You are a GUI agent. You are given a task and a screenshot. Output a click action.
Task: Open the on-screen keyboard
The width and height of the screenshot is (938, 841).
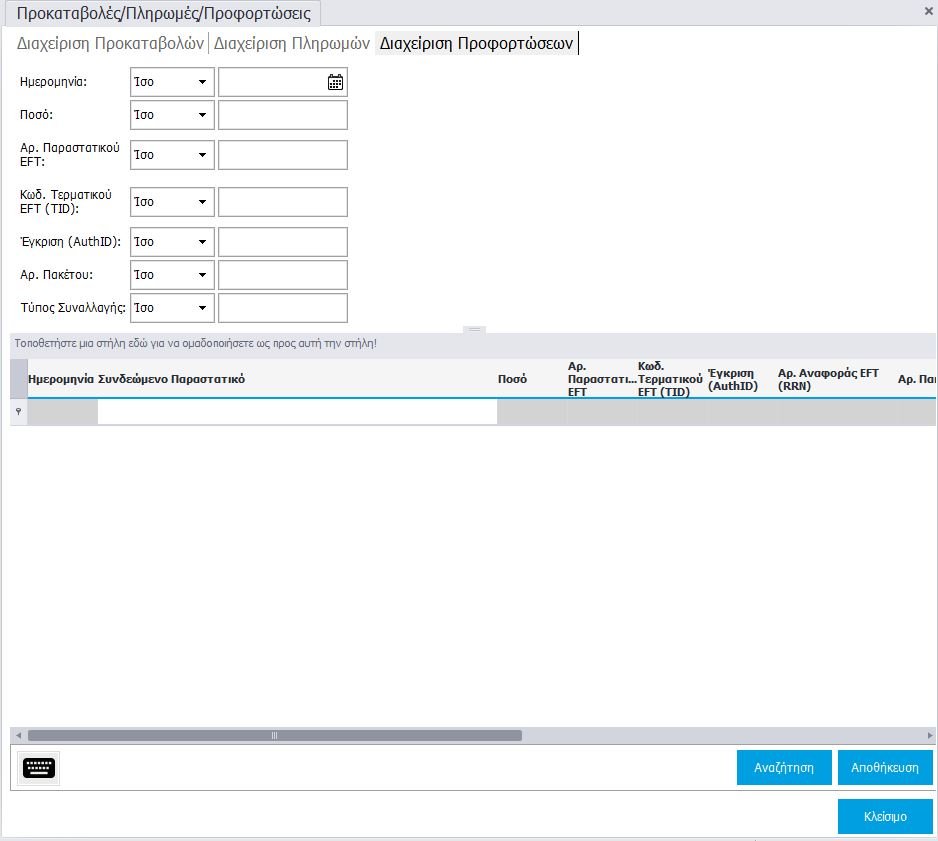[39, 768]
